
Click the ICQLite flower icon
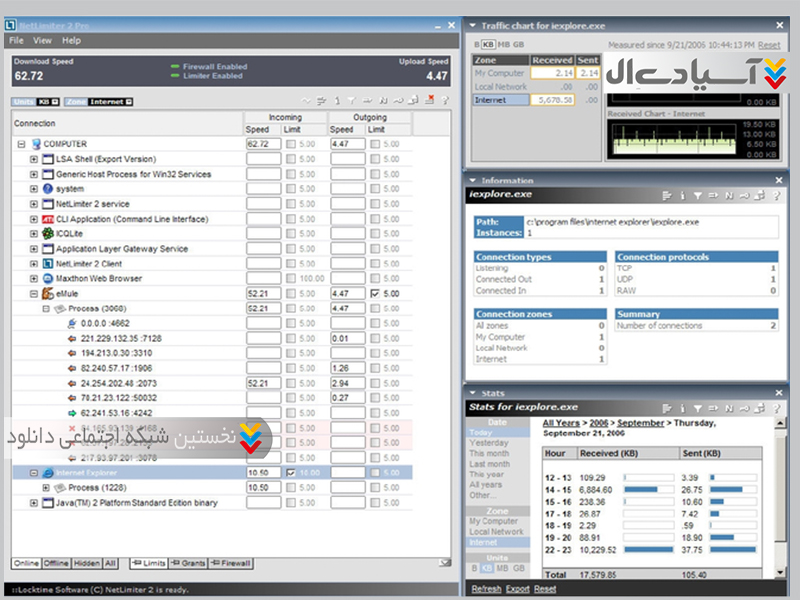pyautogui.click(x=47, y=234)
